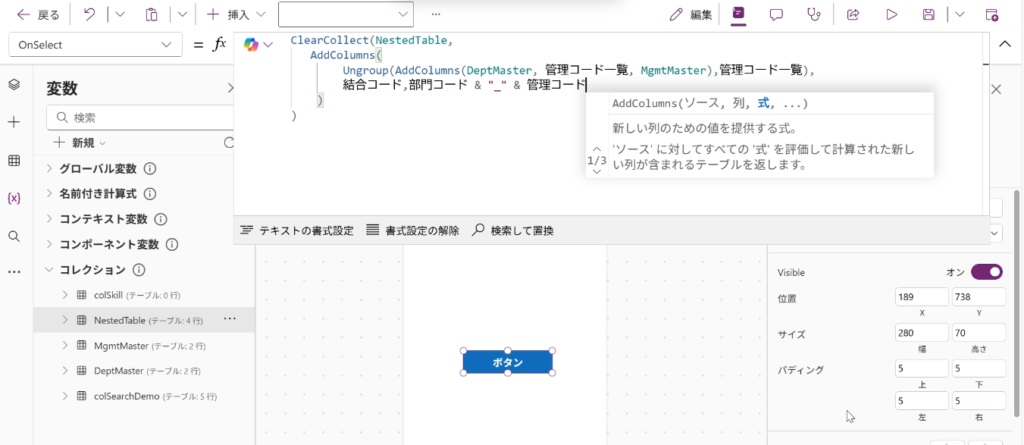Click the 検索 variables search field
The image size is (1024, 445).
[x=140, y=117]
